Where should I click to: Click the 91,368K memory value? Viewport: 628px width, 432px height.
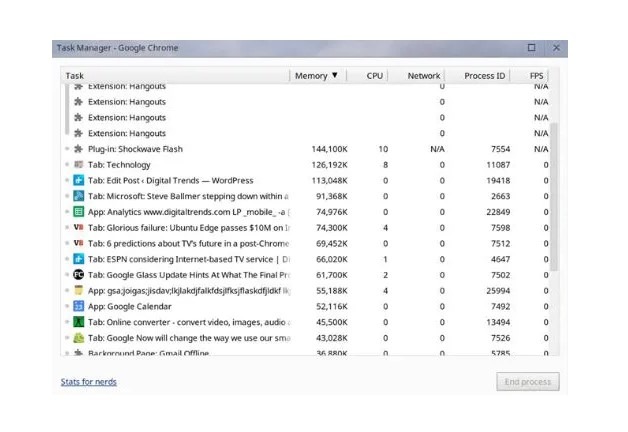click(332, 196)
